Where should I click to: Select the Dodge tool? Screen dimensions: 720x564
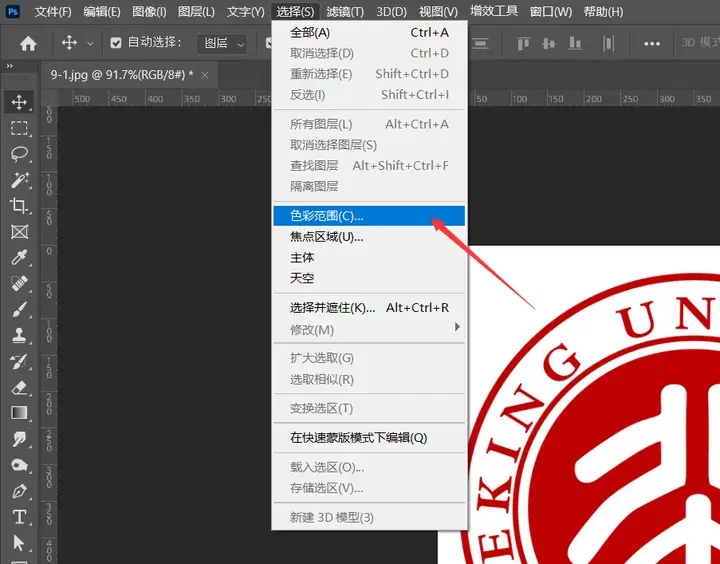tap(19, 465)
